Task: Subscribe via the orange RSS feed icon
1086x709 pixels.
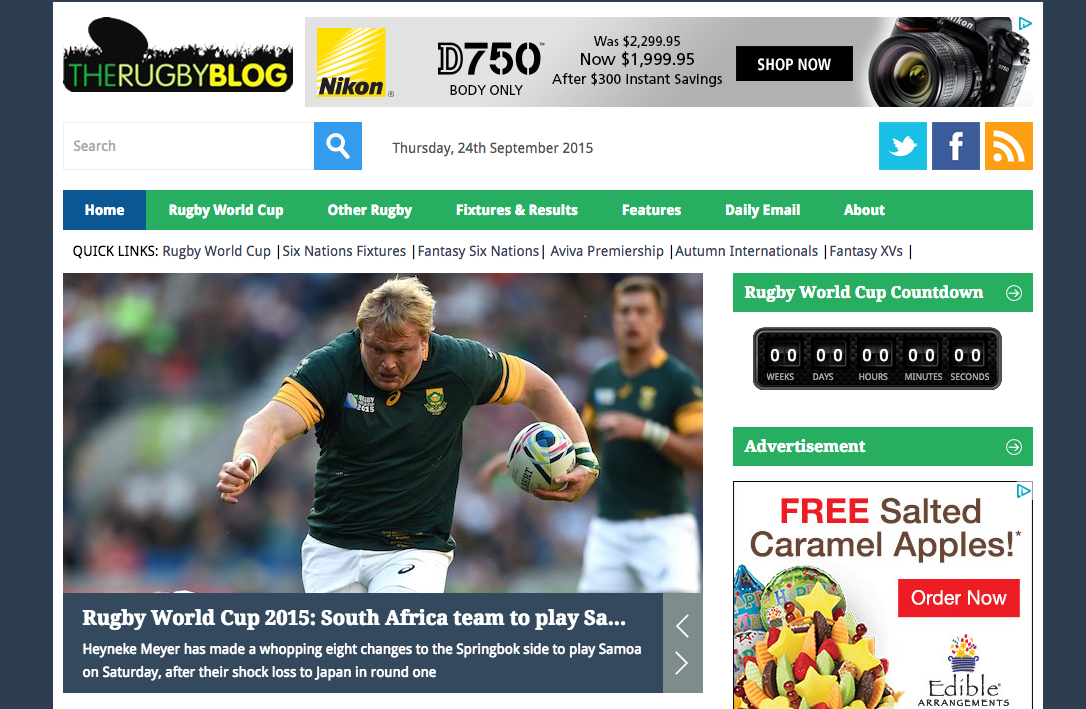Action: coord(1008,146)
